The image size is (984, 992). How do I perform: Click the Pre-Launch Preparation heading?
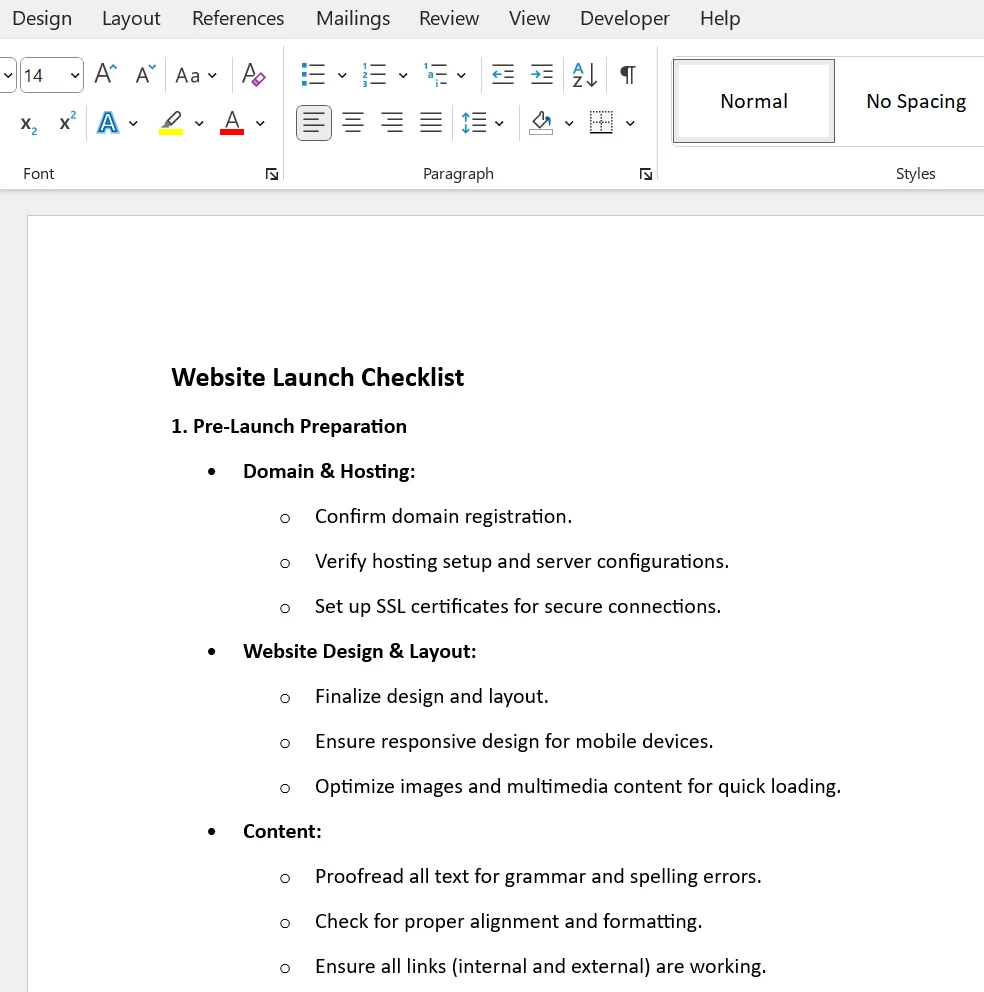pos(289,426)
